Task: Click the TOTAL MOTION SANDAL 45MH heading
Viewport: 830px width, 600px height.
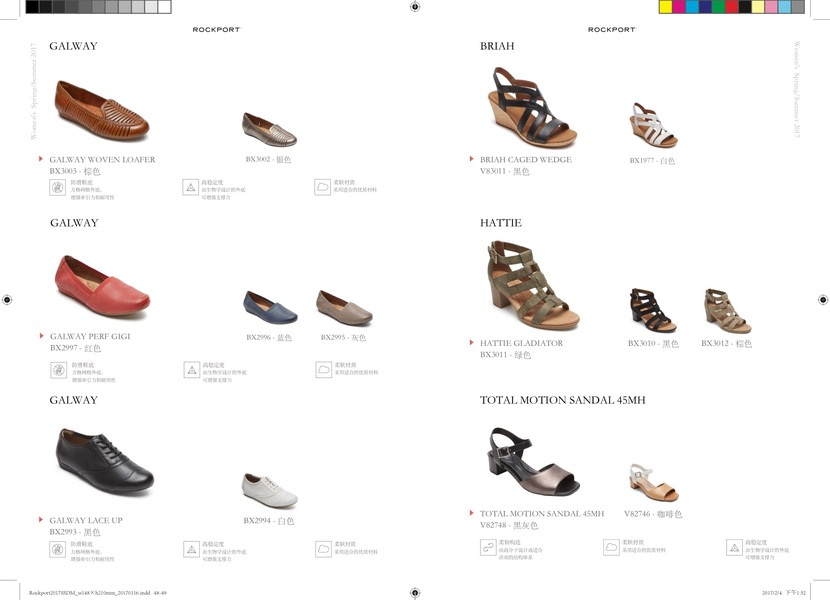Action: tap(563, 400)
